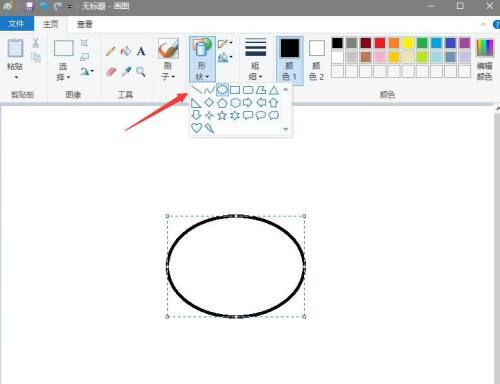
Task: Click the Redo arrow in title bar
Action: click(x=57, y=6)
